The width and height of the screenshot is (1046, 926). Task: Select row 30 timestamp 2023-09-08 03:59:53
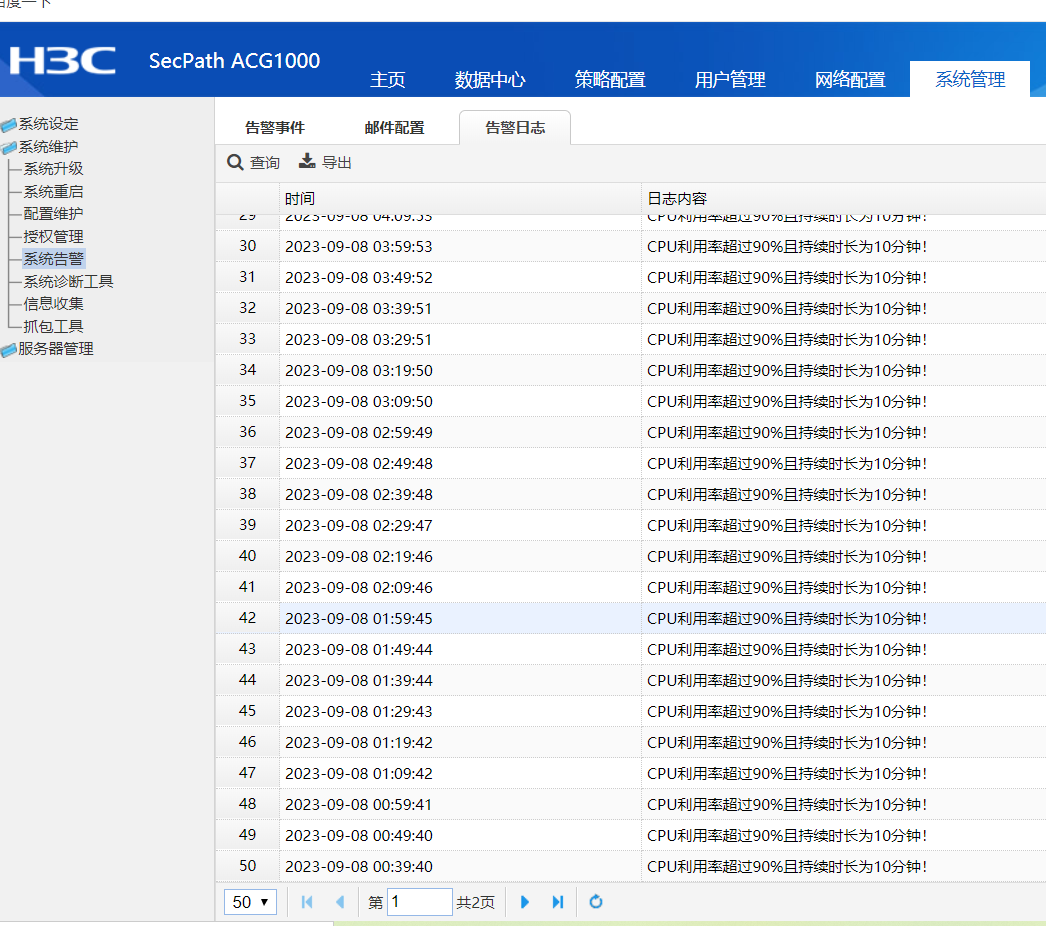click(359, 247)
